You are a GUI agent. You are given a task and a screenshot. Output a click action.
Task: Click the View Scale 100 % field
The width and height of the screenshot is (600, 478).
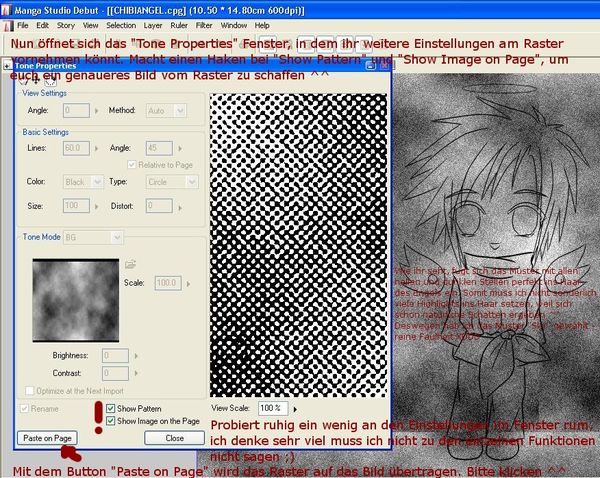(273, 408)
